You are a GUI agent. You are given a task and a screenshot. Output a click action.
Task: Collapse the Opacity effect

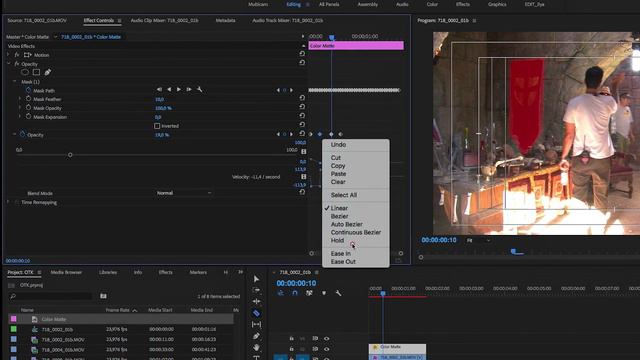click(x=8, y=64)
